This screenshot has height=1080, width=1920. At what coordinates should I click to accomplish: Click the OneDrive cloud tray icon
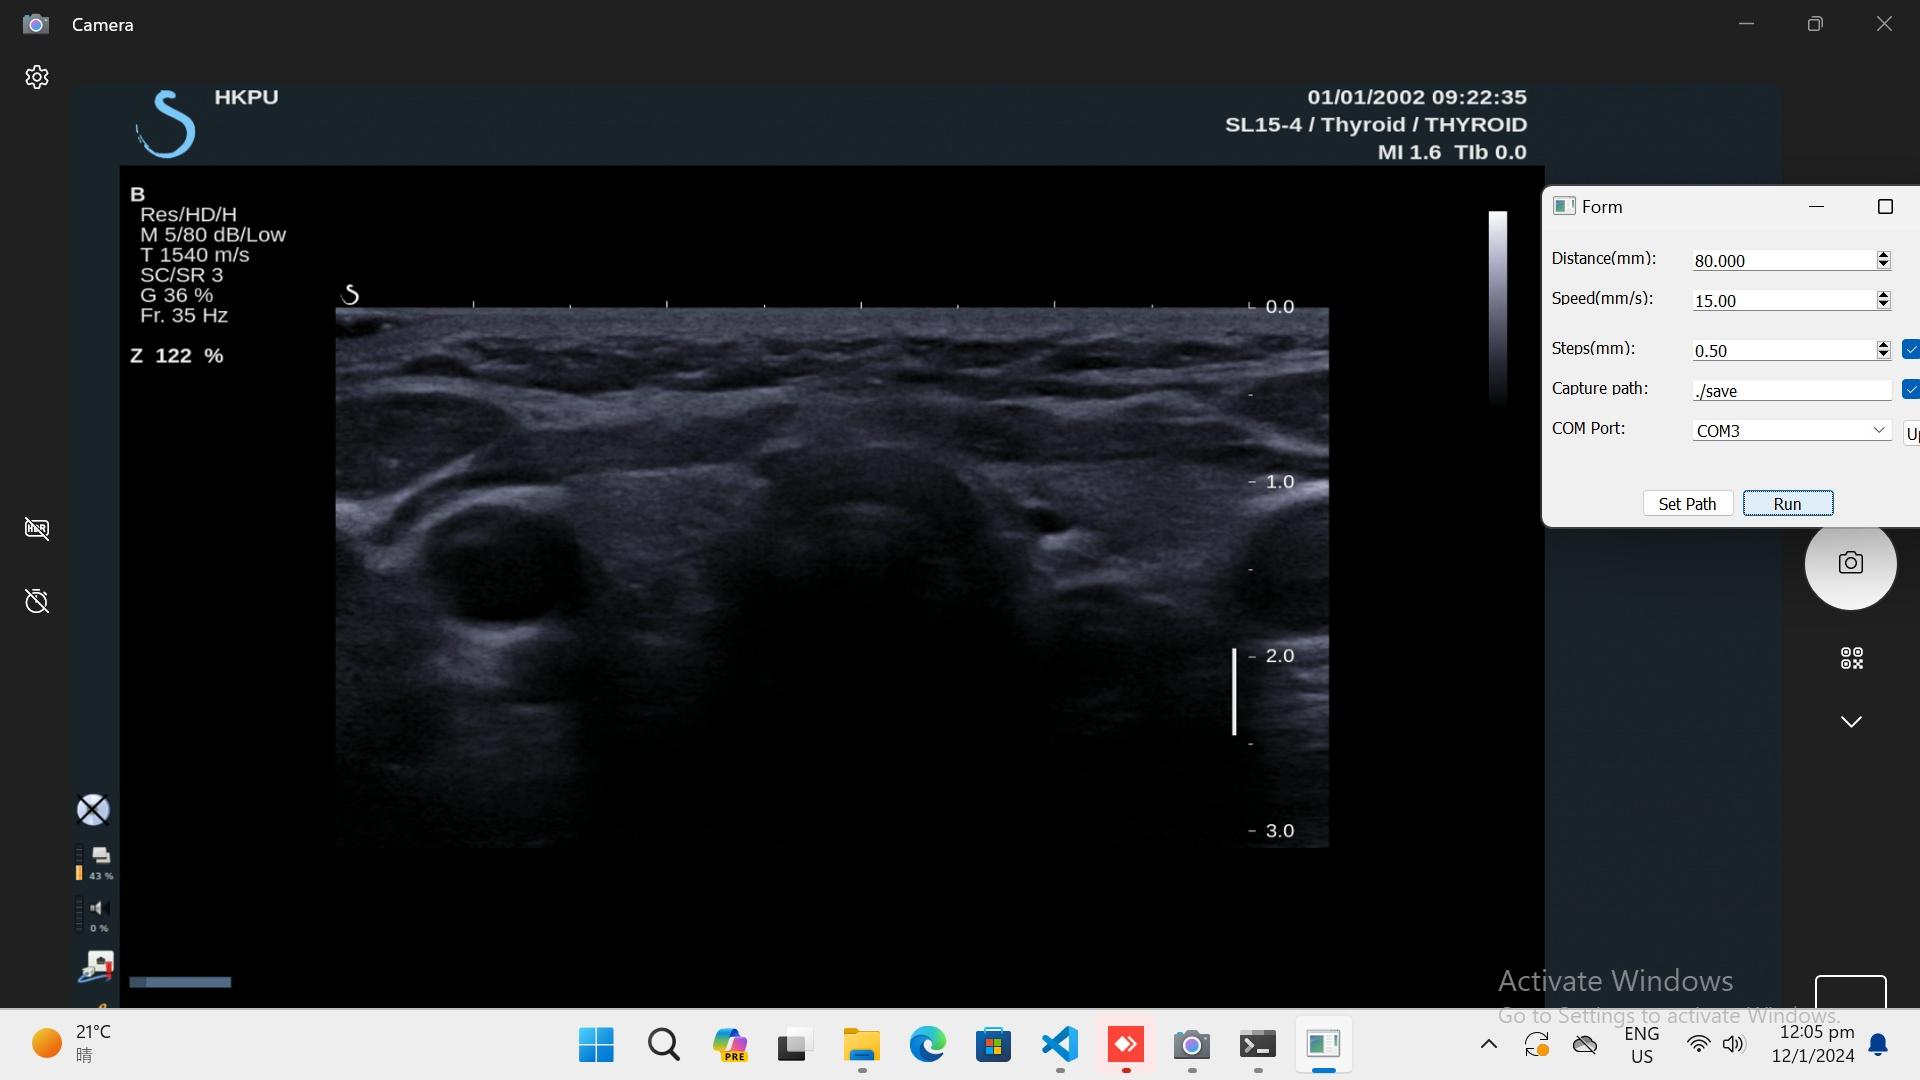coord(1585,1045)
